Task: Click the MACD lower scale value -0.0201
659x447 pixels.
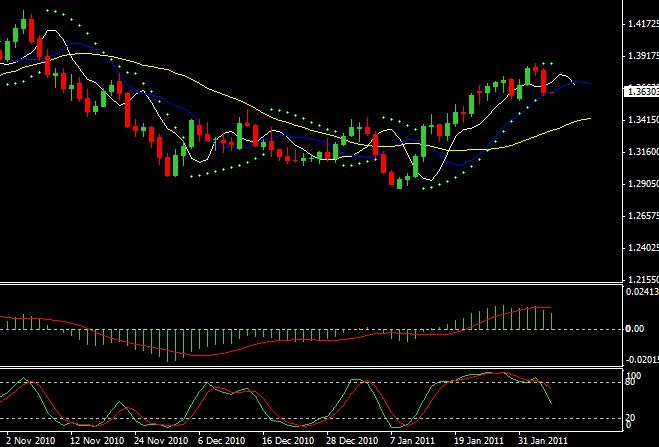Action: pyautogui.click(x=642, y=360)
